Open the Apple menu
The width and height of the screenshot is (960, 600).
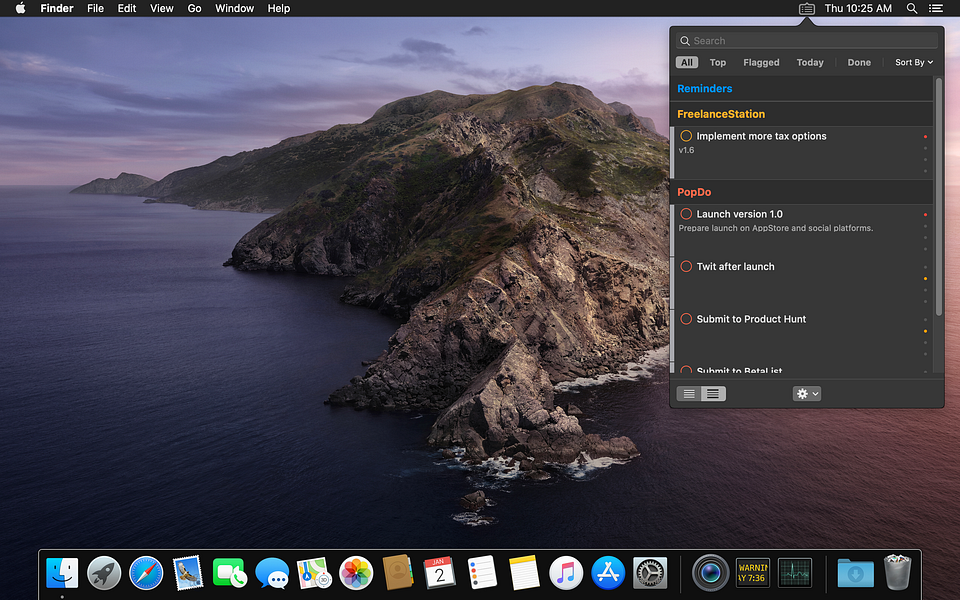pyautogui.click(x=20, y=8)
